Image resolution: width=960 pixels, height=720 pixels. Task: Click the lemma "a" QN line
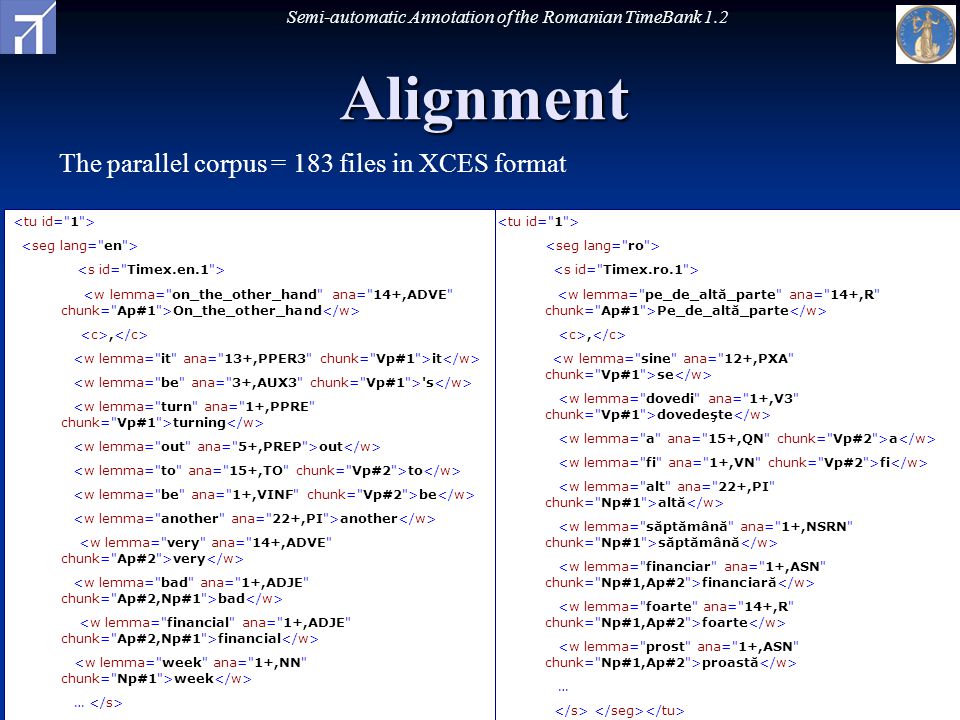pos(747,439)
